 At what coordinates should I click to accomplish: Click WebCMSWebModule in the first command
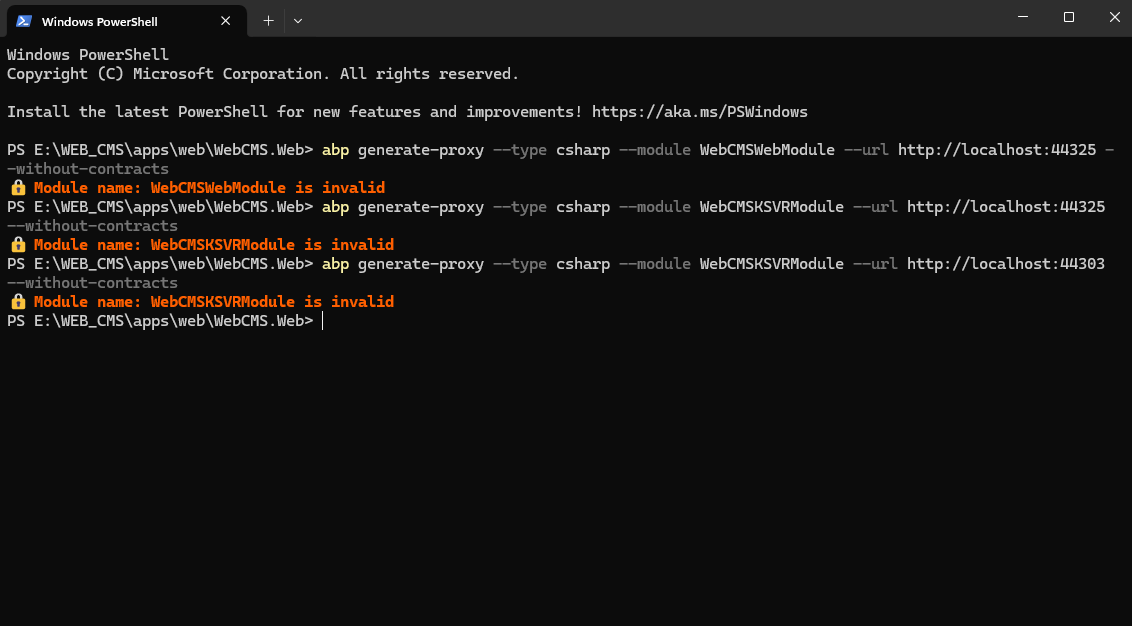coord(766,150)
